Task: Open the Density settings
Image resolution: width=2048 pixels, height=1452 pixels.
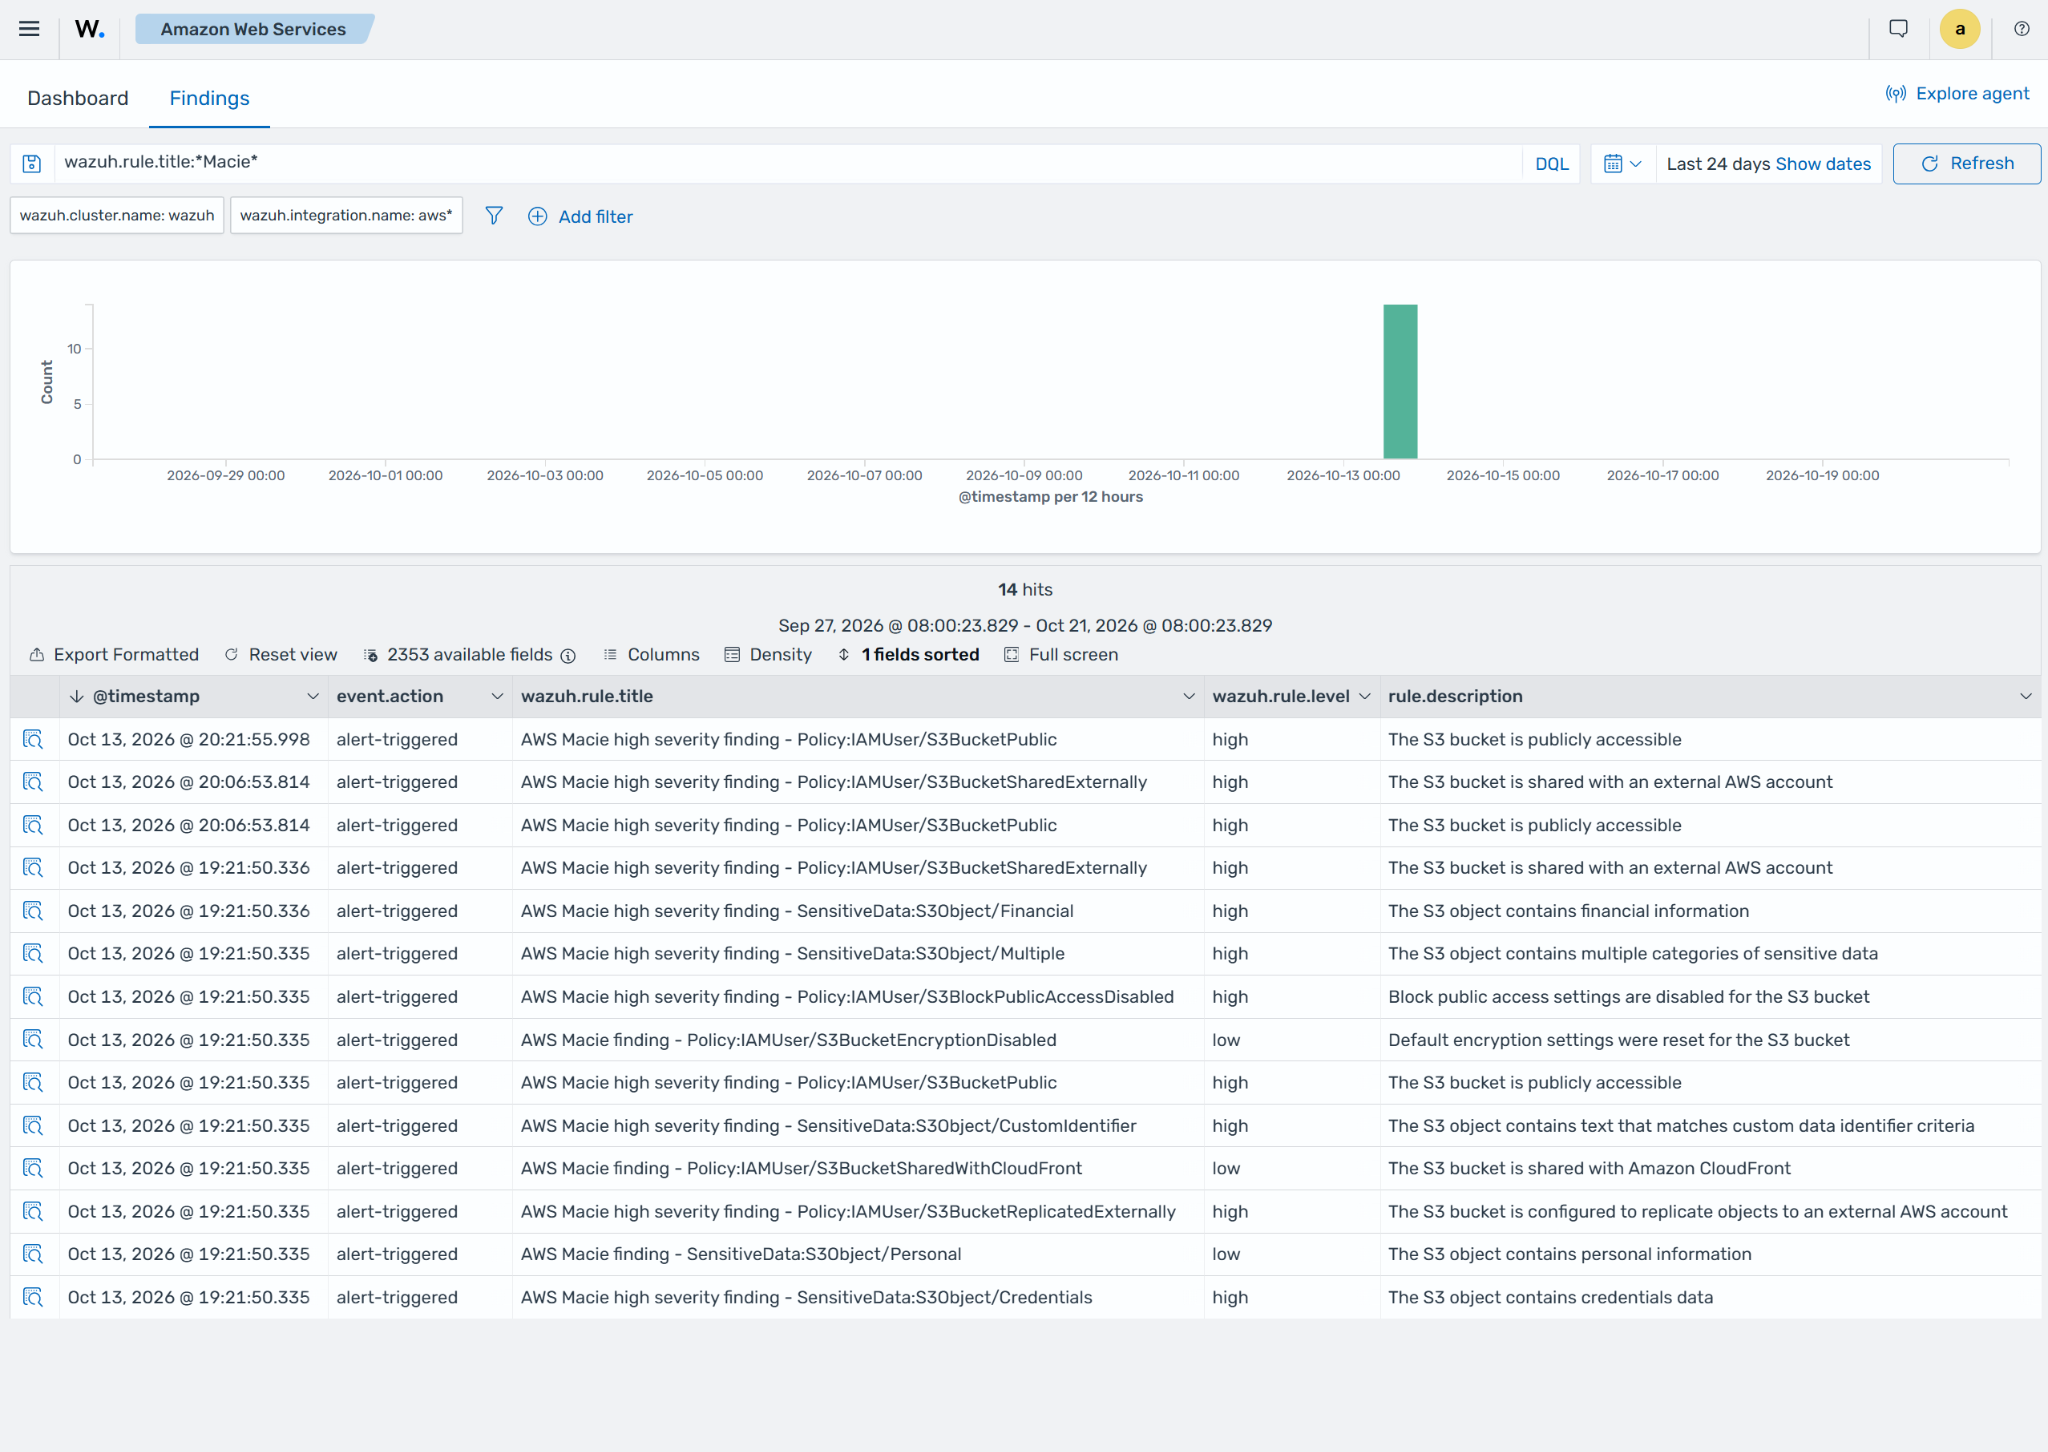Action: (x=768, y=655)
